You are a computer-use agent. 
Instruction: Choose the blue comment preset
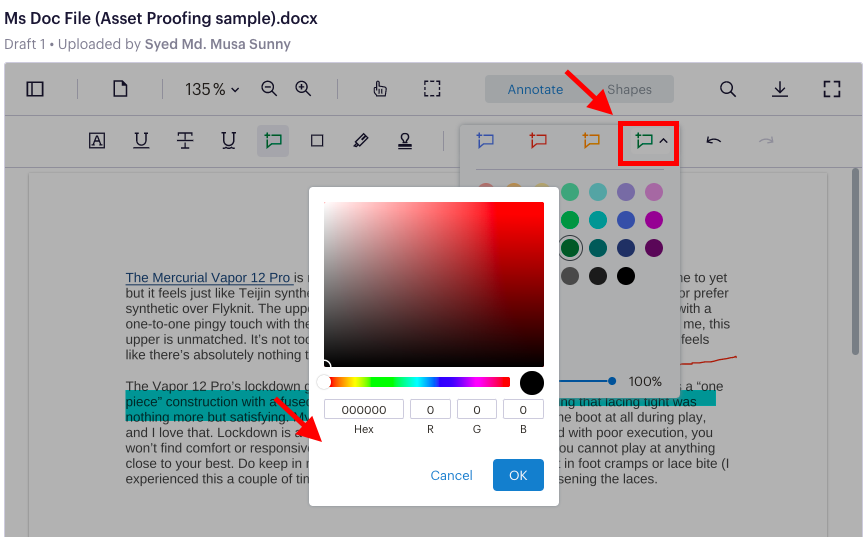tap(485, 140)
